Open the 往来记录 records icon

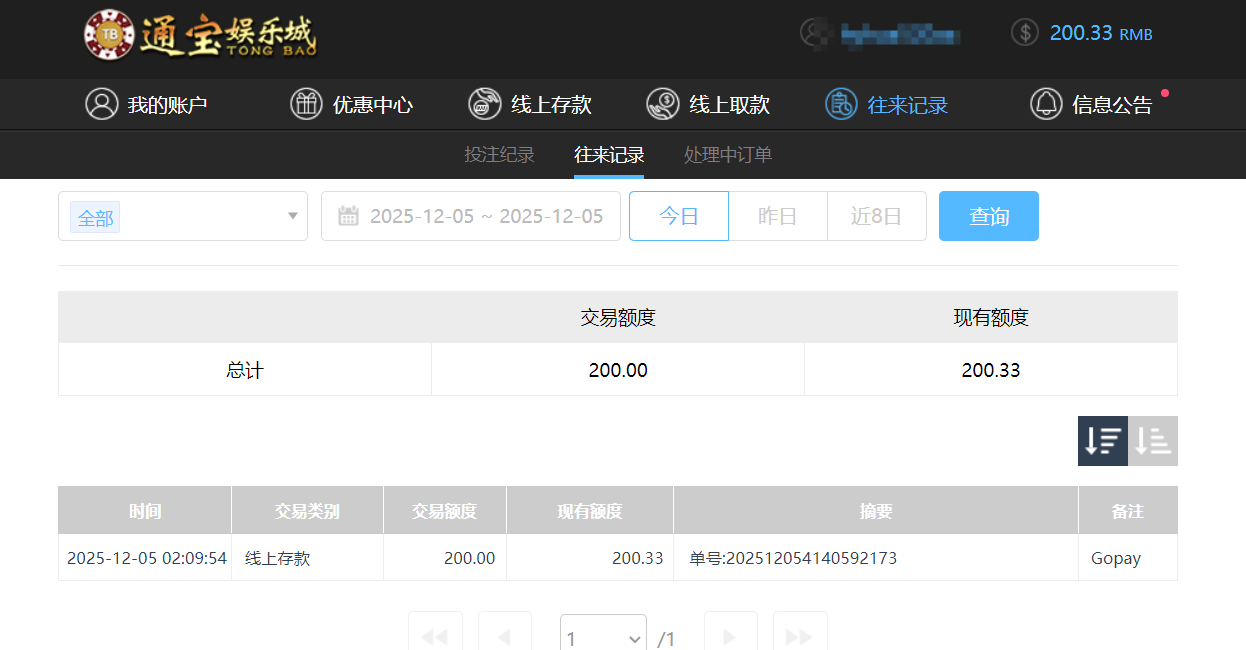(840, 104)
